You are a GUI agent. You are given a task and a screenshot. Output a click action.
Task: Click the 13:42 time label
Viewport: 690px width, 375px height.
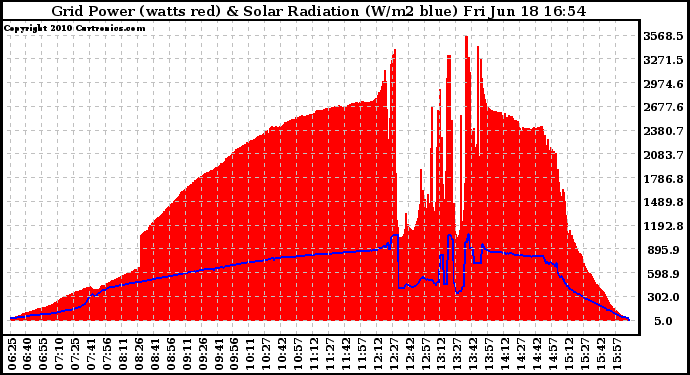coord(474,353)
